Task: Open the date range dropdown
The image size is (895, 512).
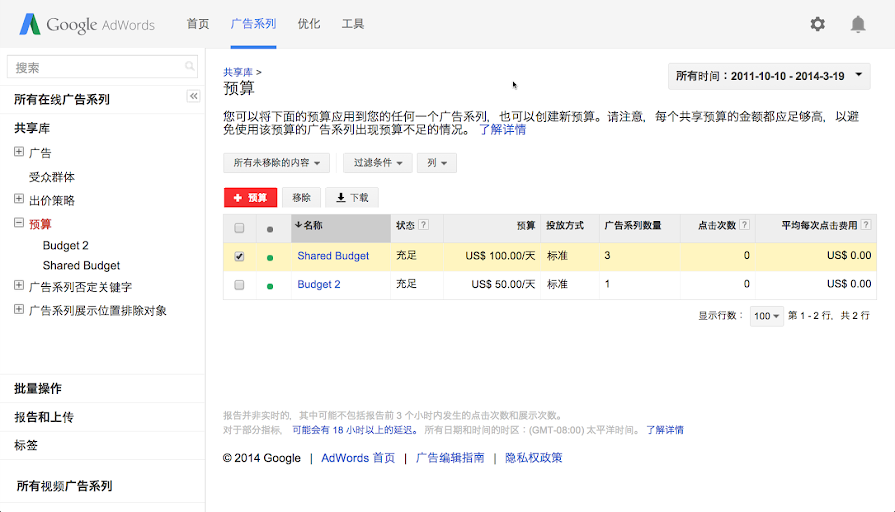Action: click(770, 76)
